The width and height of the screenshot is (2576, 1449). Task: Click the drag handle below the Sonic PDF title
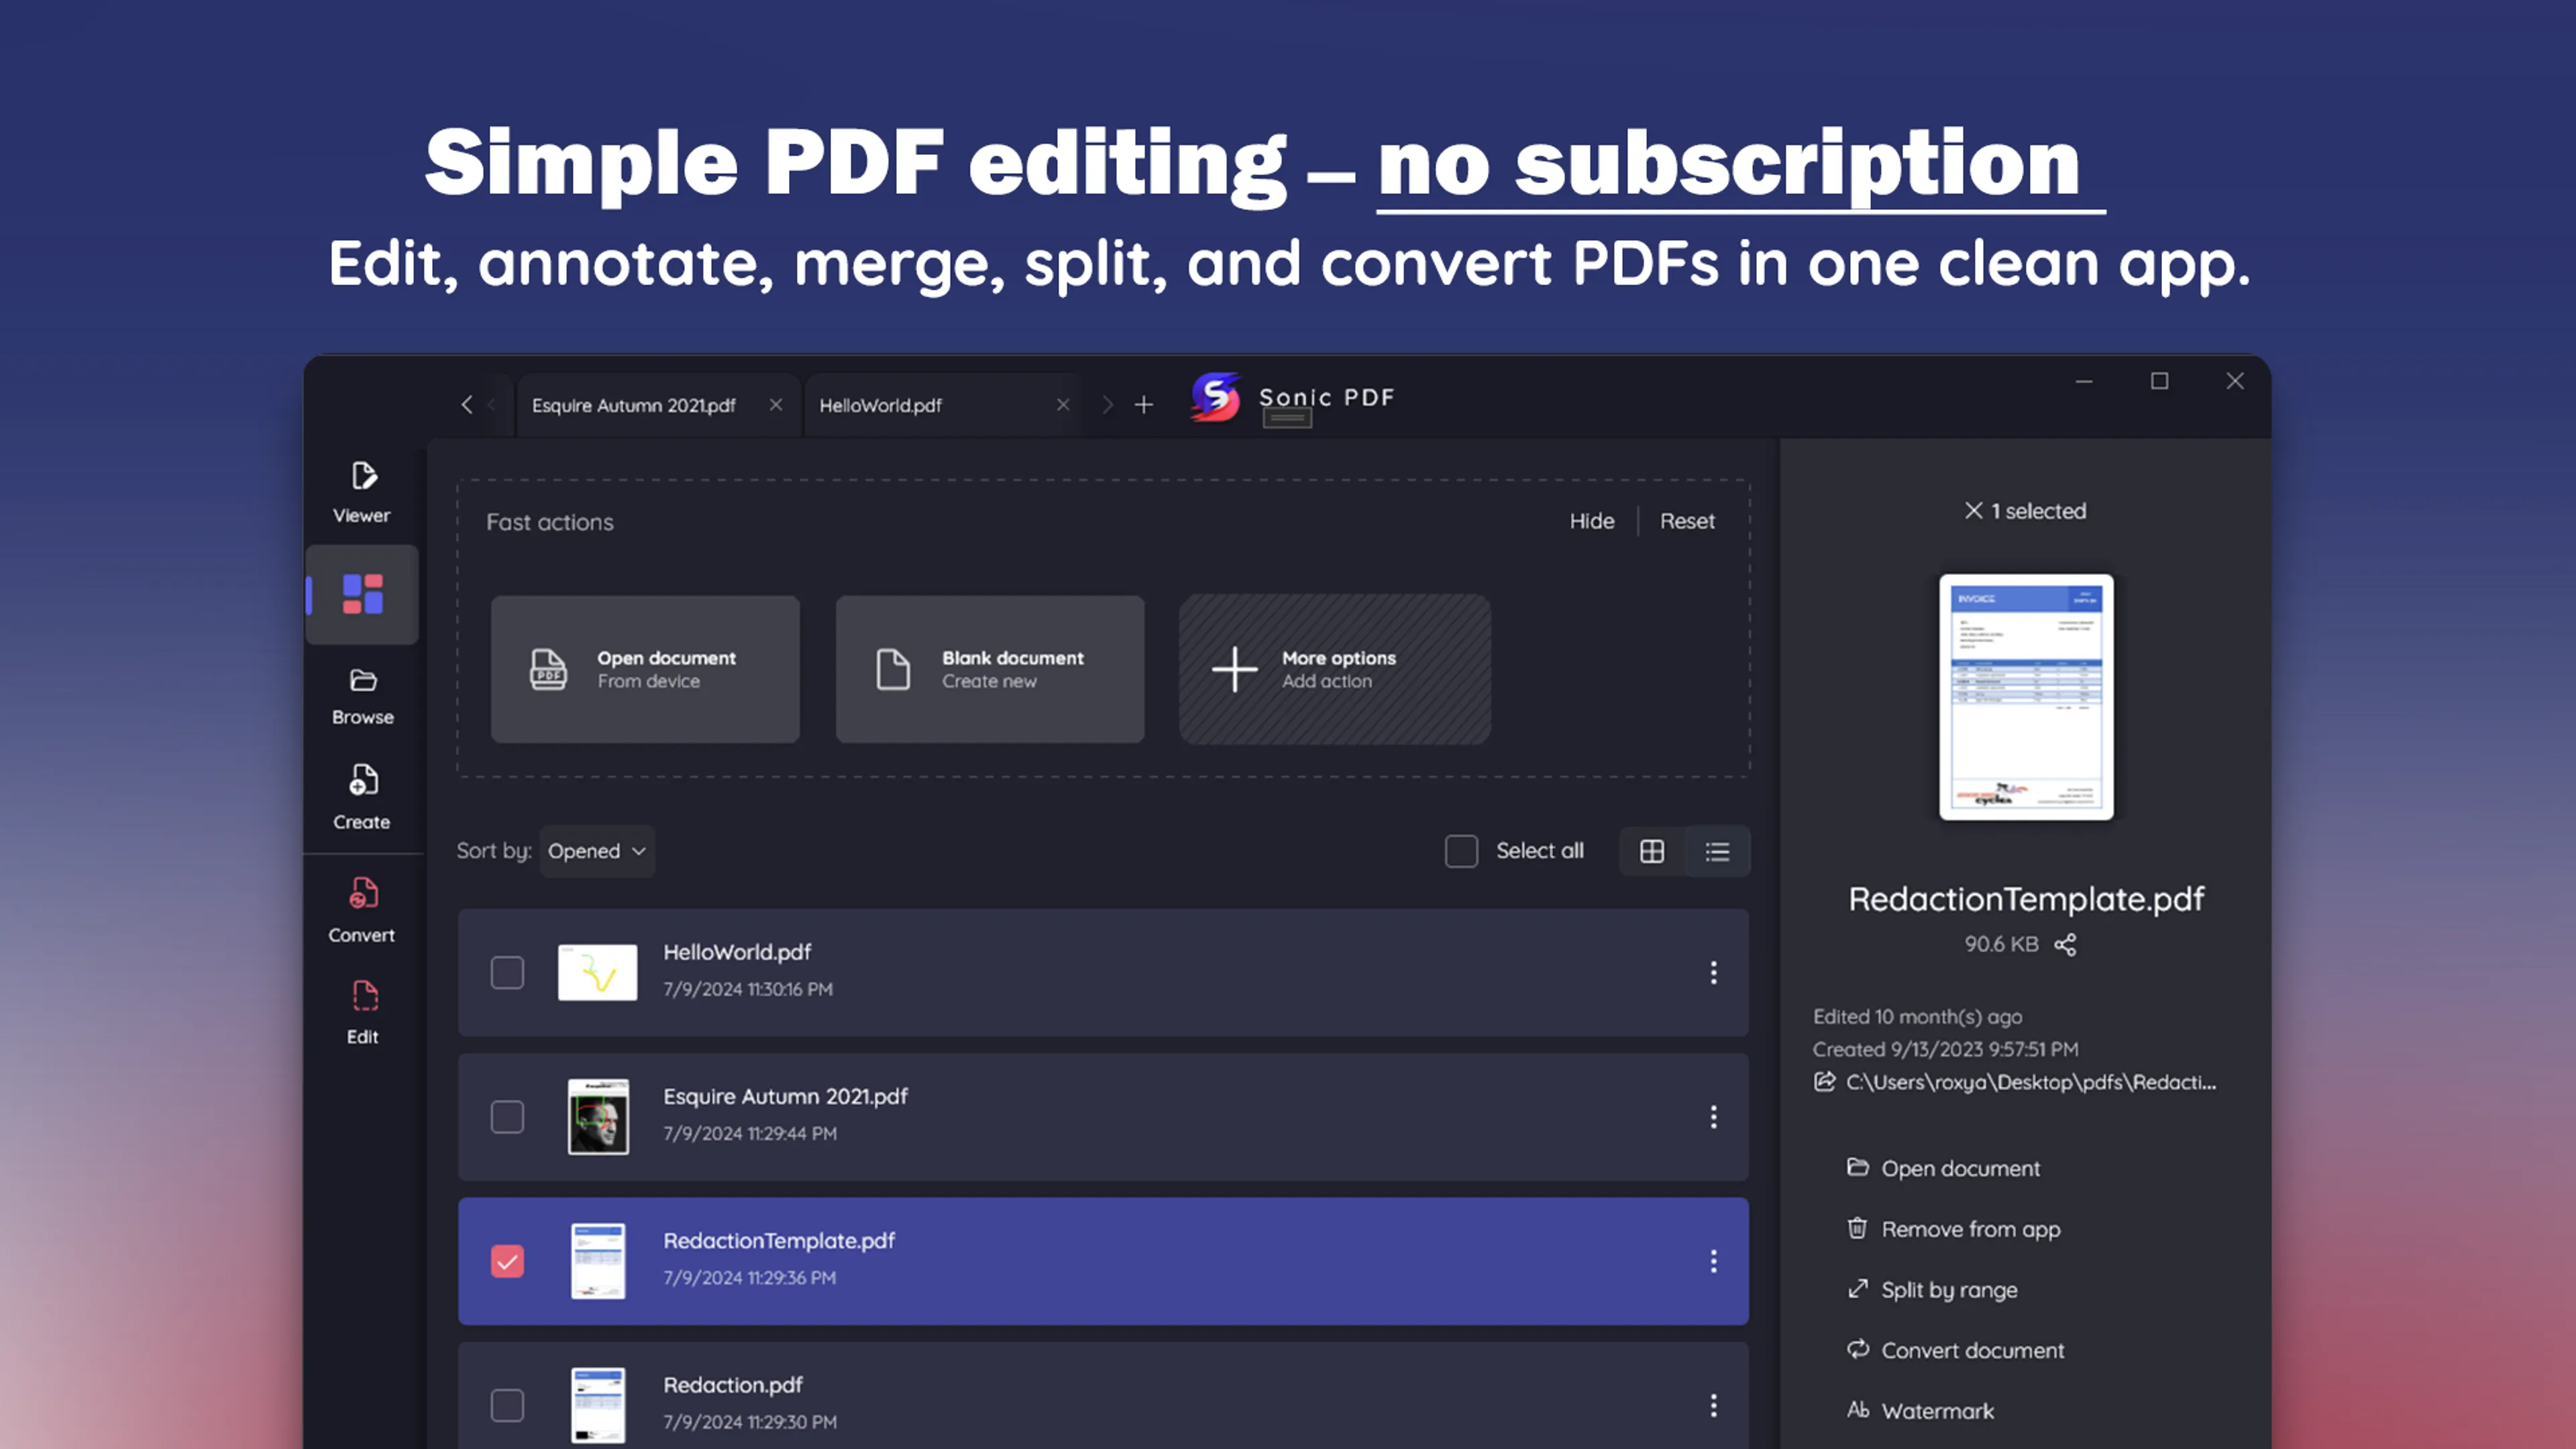pyautogui.click(x=1287, y=418)
